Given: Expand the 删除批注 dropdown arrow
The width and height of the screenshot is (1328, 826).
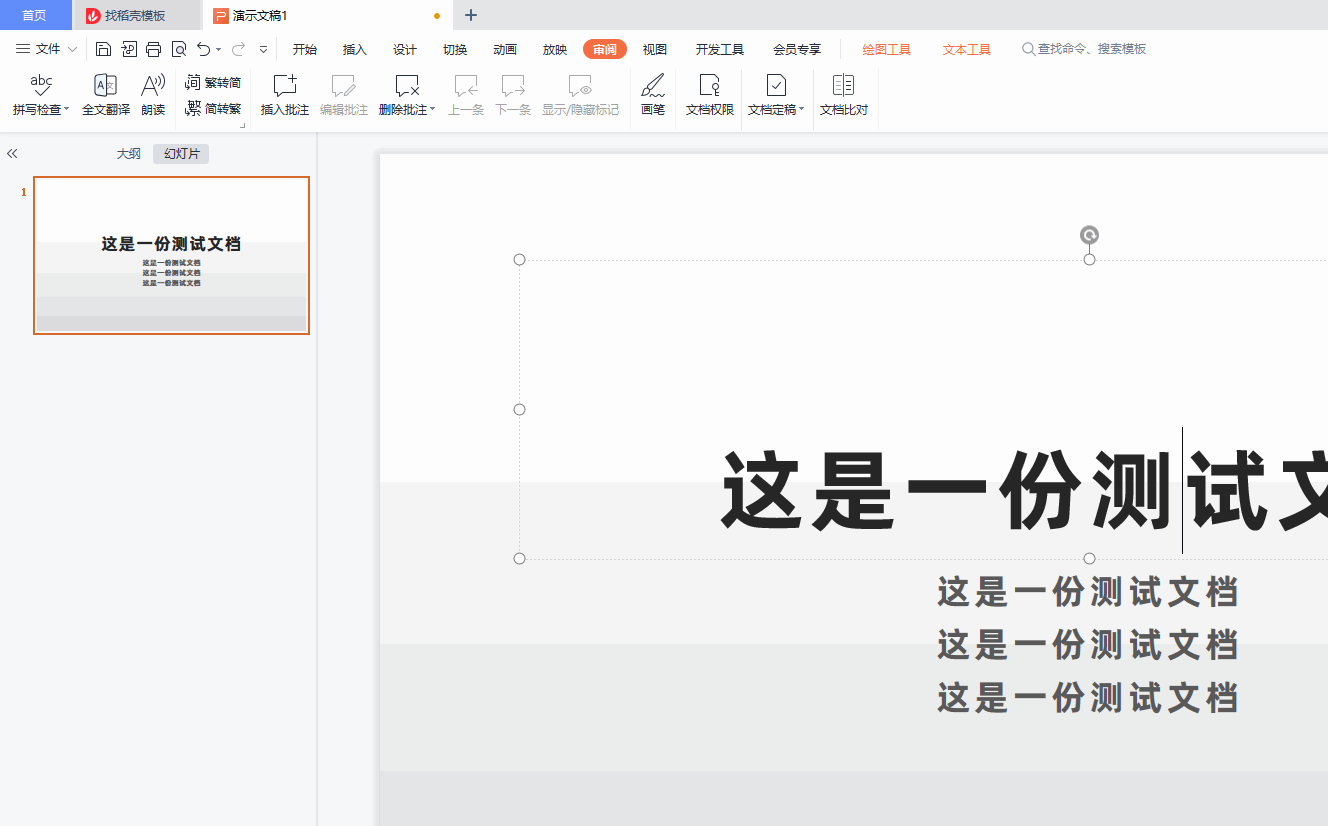Looking at the screenshot, I should (x=433, y=109).
